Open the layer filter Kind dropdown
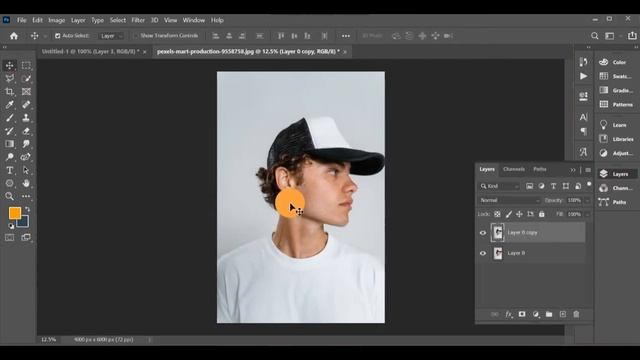The image size is (640, 360). (499, 186)
